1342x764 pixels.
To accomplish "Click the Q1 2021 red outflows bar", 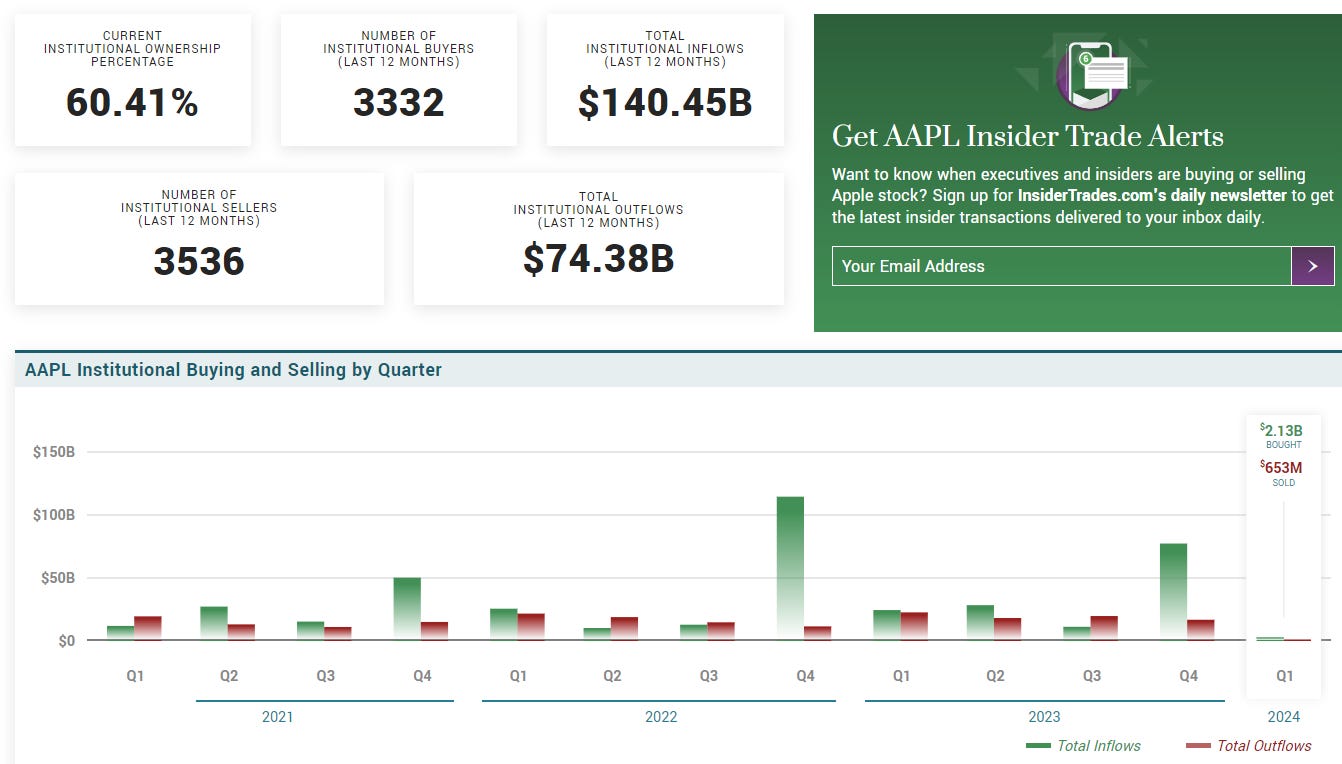I will (148, 628).
